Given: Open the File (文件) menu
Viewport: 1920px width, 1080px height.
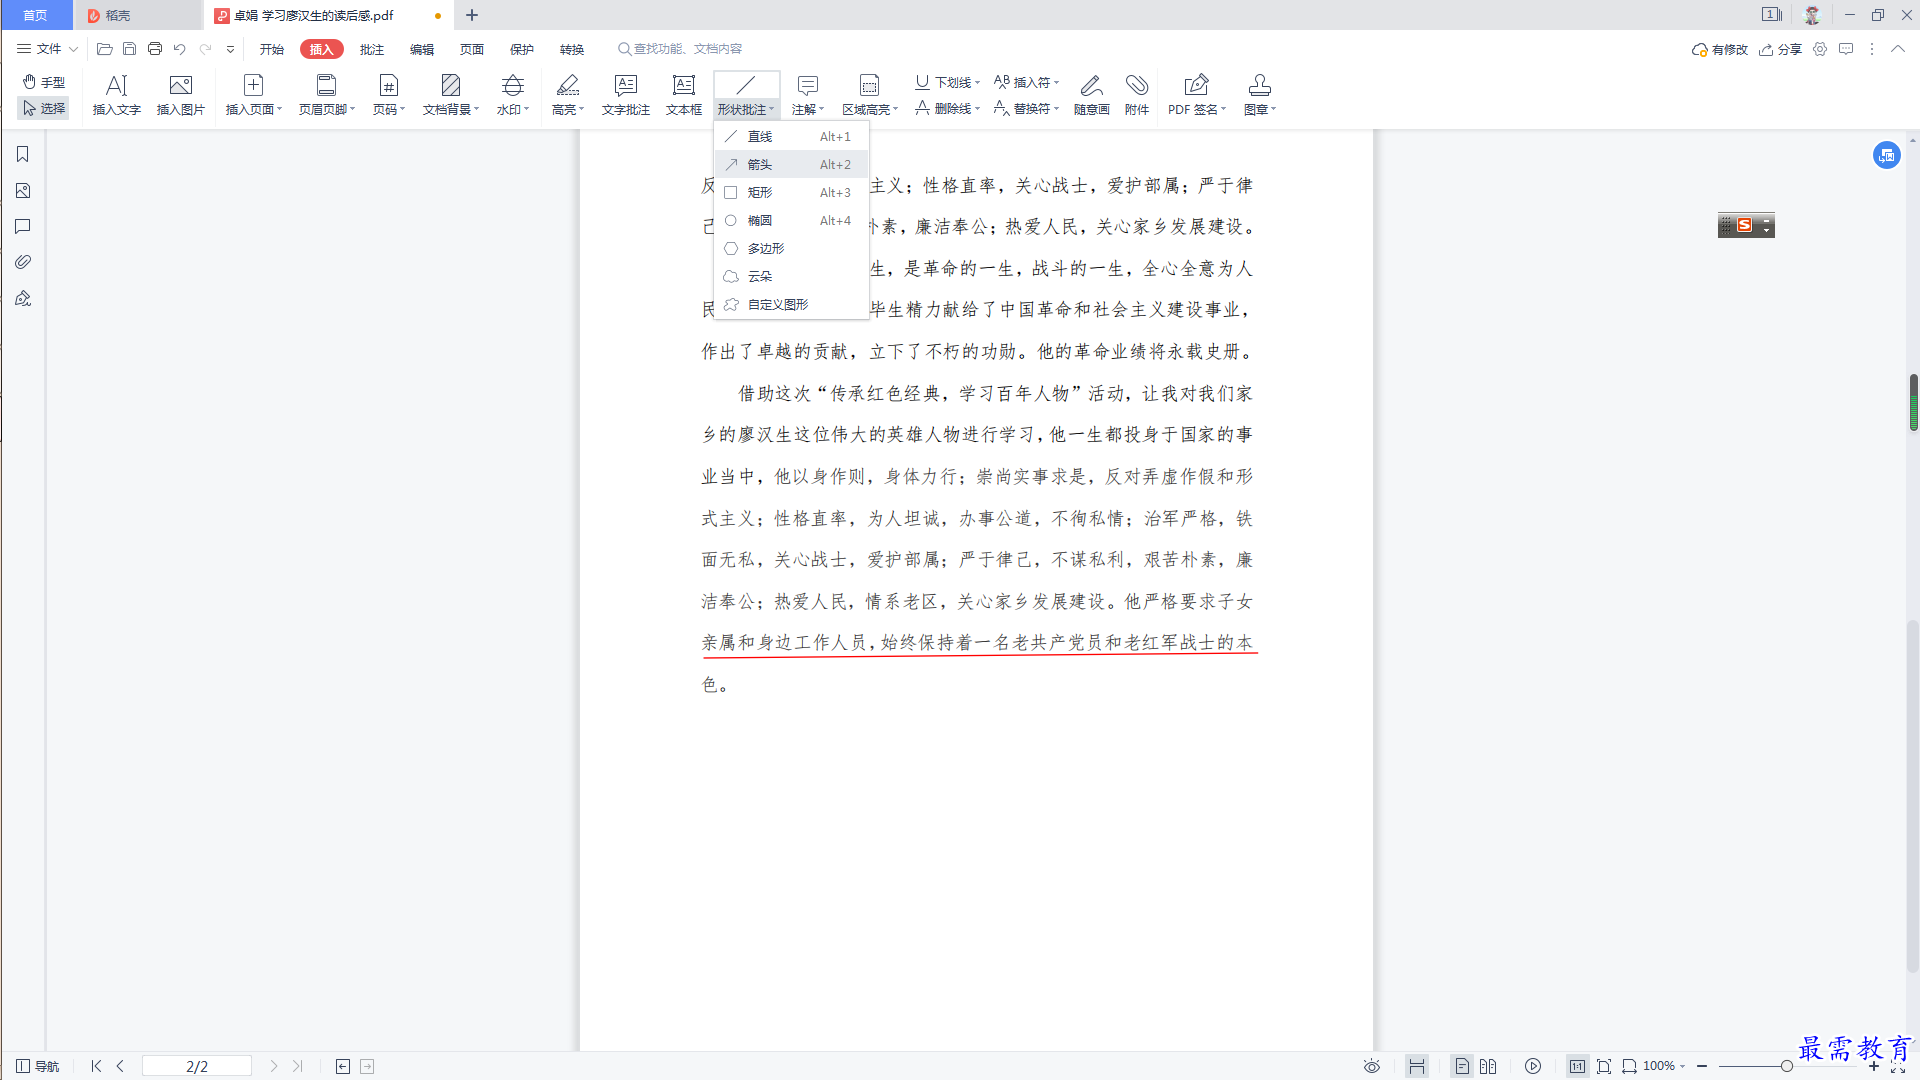Looking at the screenshot, I should pos(47,49).
